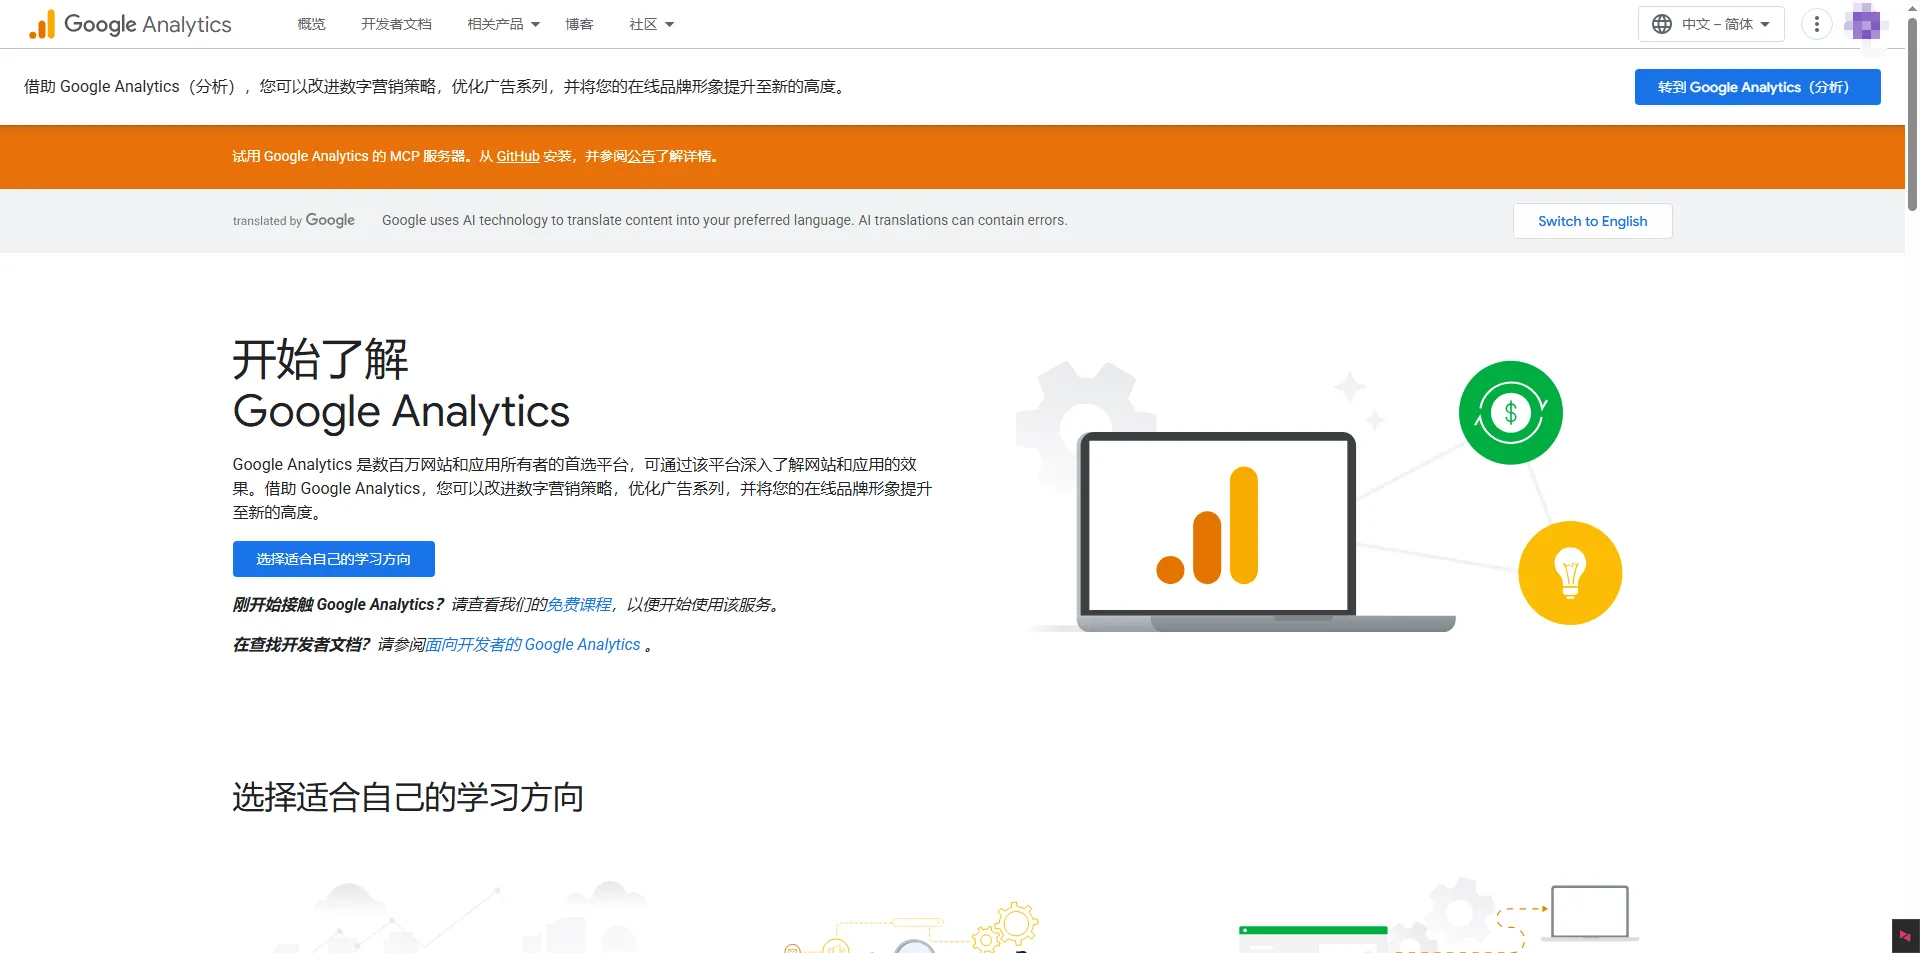This screenshot has width=1920, height=953.
Task: Follow the GitHub link in orange banner
Action: [518, 156]
